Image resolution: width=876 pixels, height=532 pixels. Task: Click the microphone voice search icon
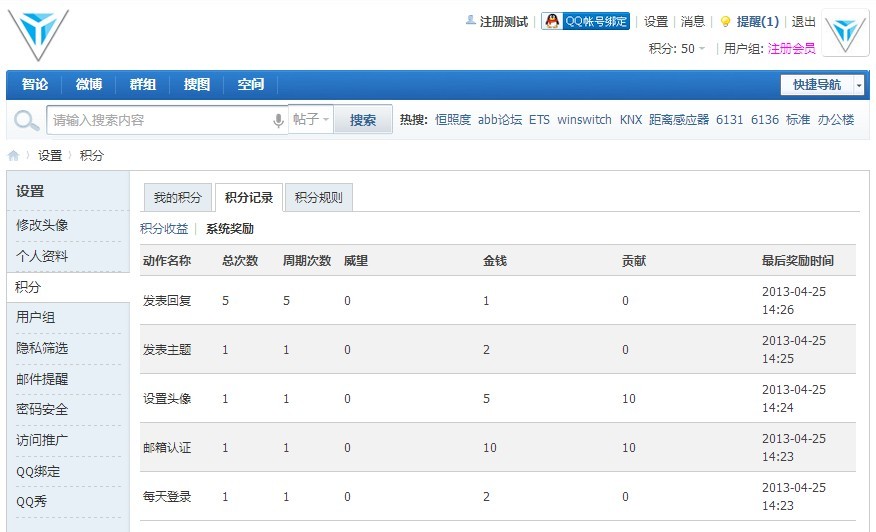point(278,120)
